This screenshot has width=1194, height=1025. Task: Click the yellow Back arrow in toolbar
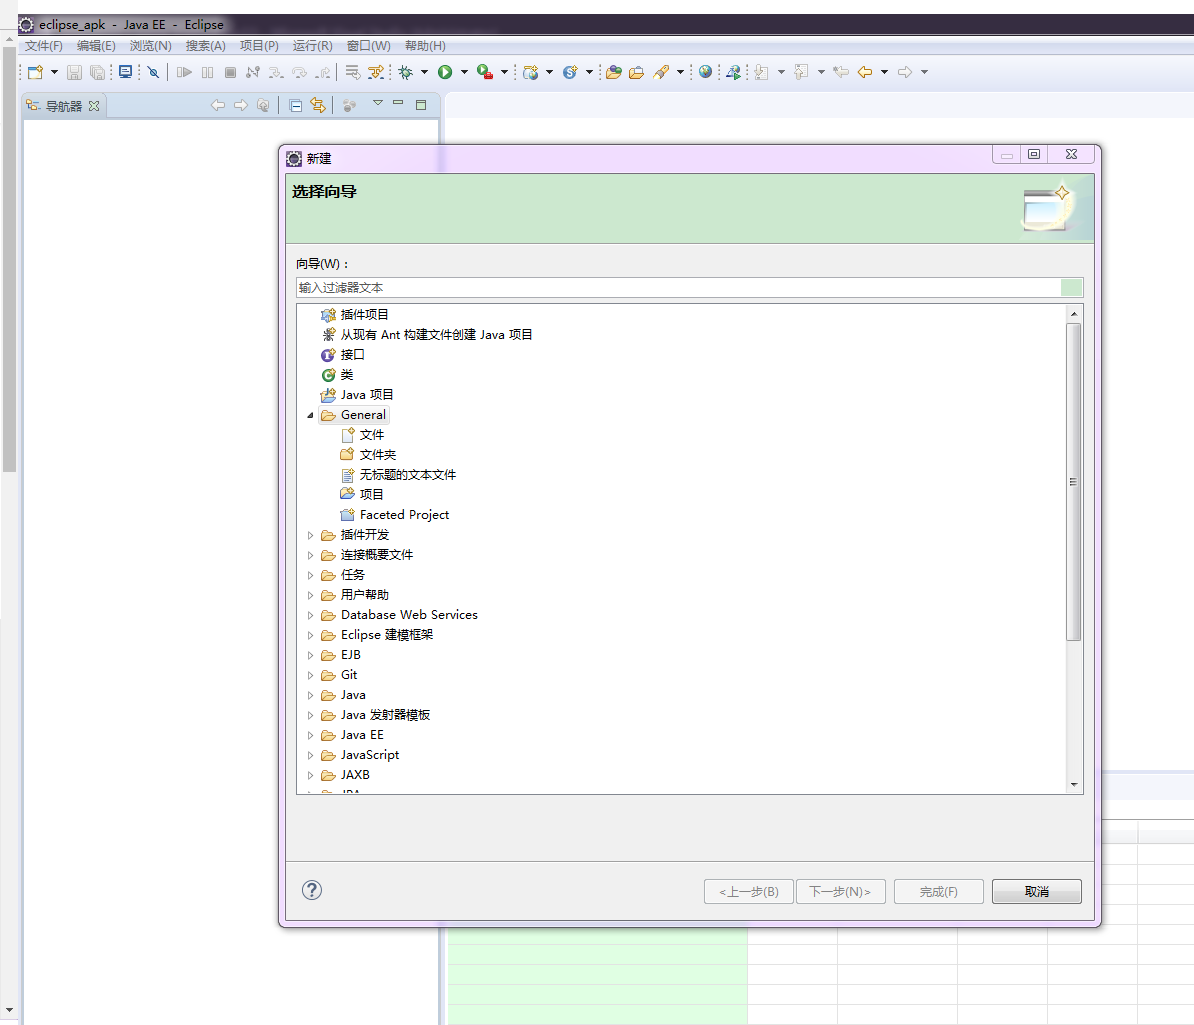pyautogui.click(x=865, y=72)
